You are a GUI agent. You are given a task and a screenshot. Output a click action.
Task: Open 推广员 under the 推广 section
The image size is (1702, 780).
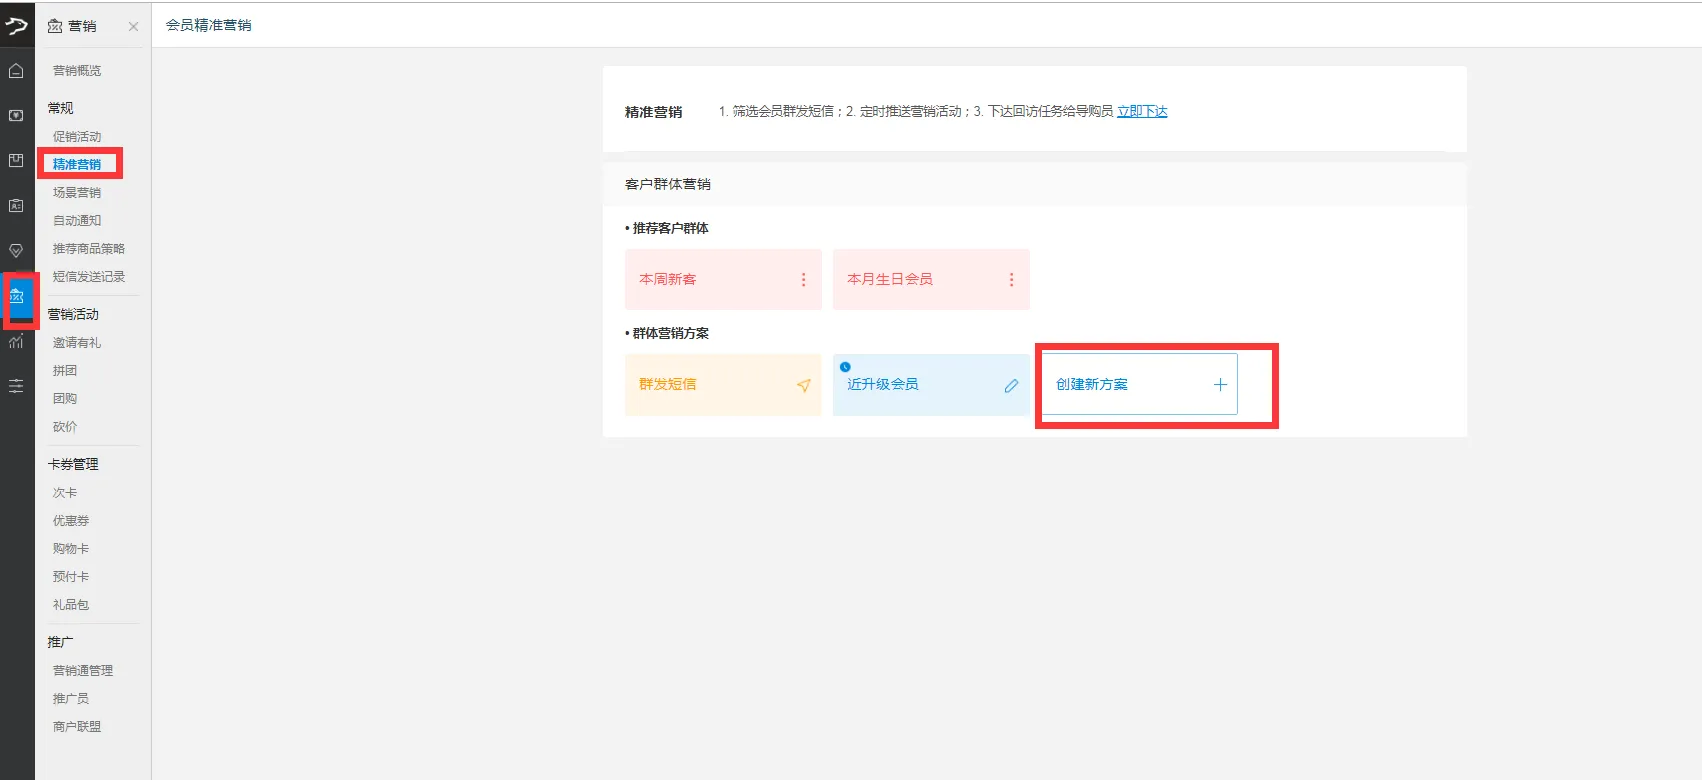click(71, 699)
